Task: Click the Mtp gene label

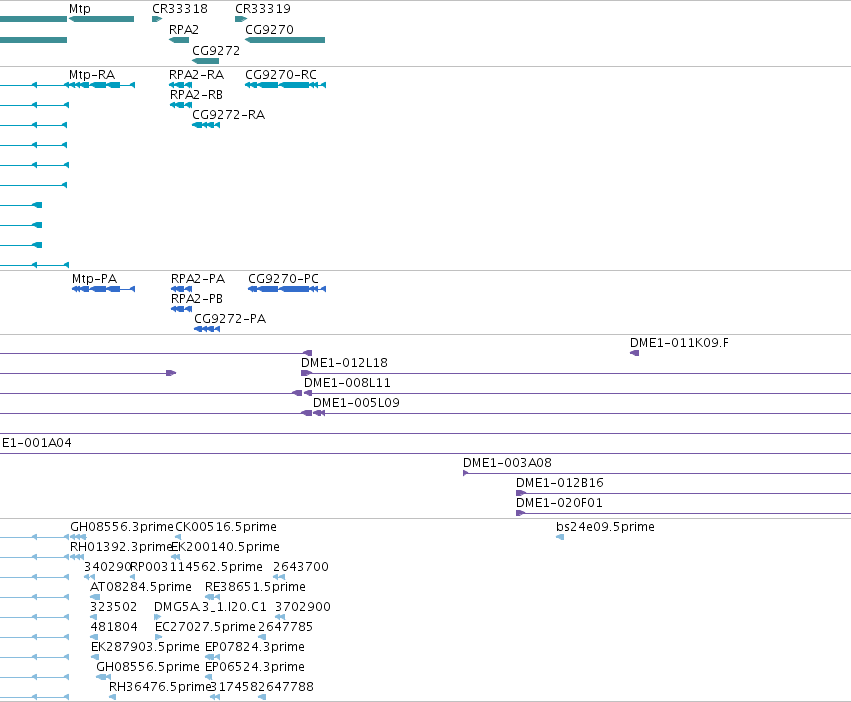Action: [80, 9]
